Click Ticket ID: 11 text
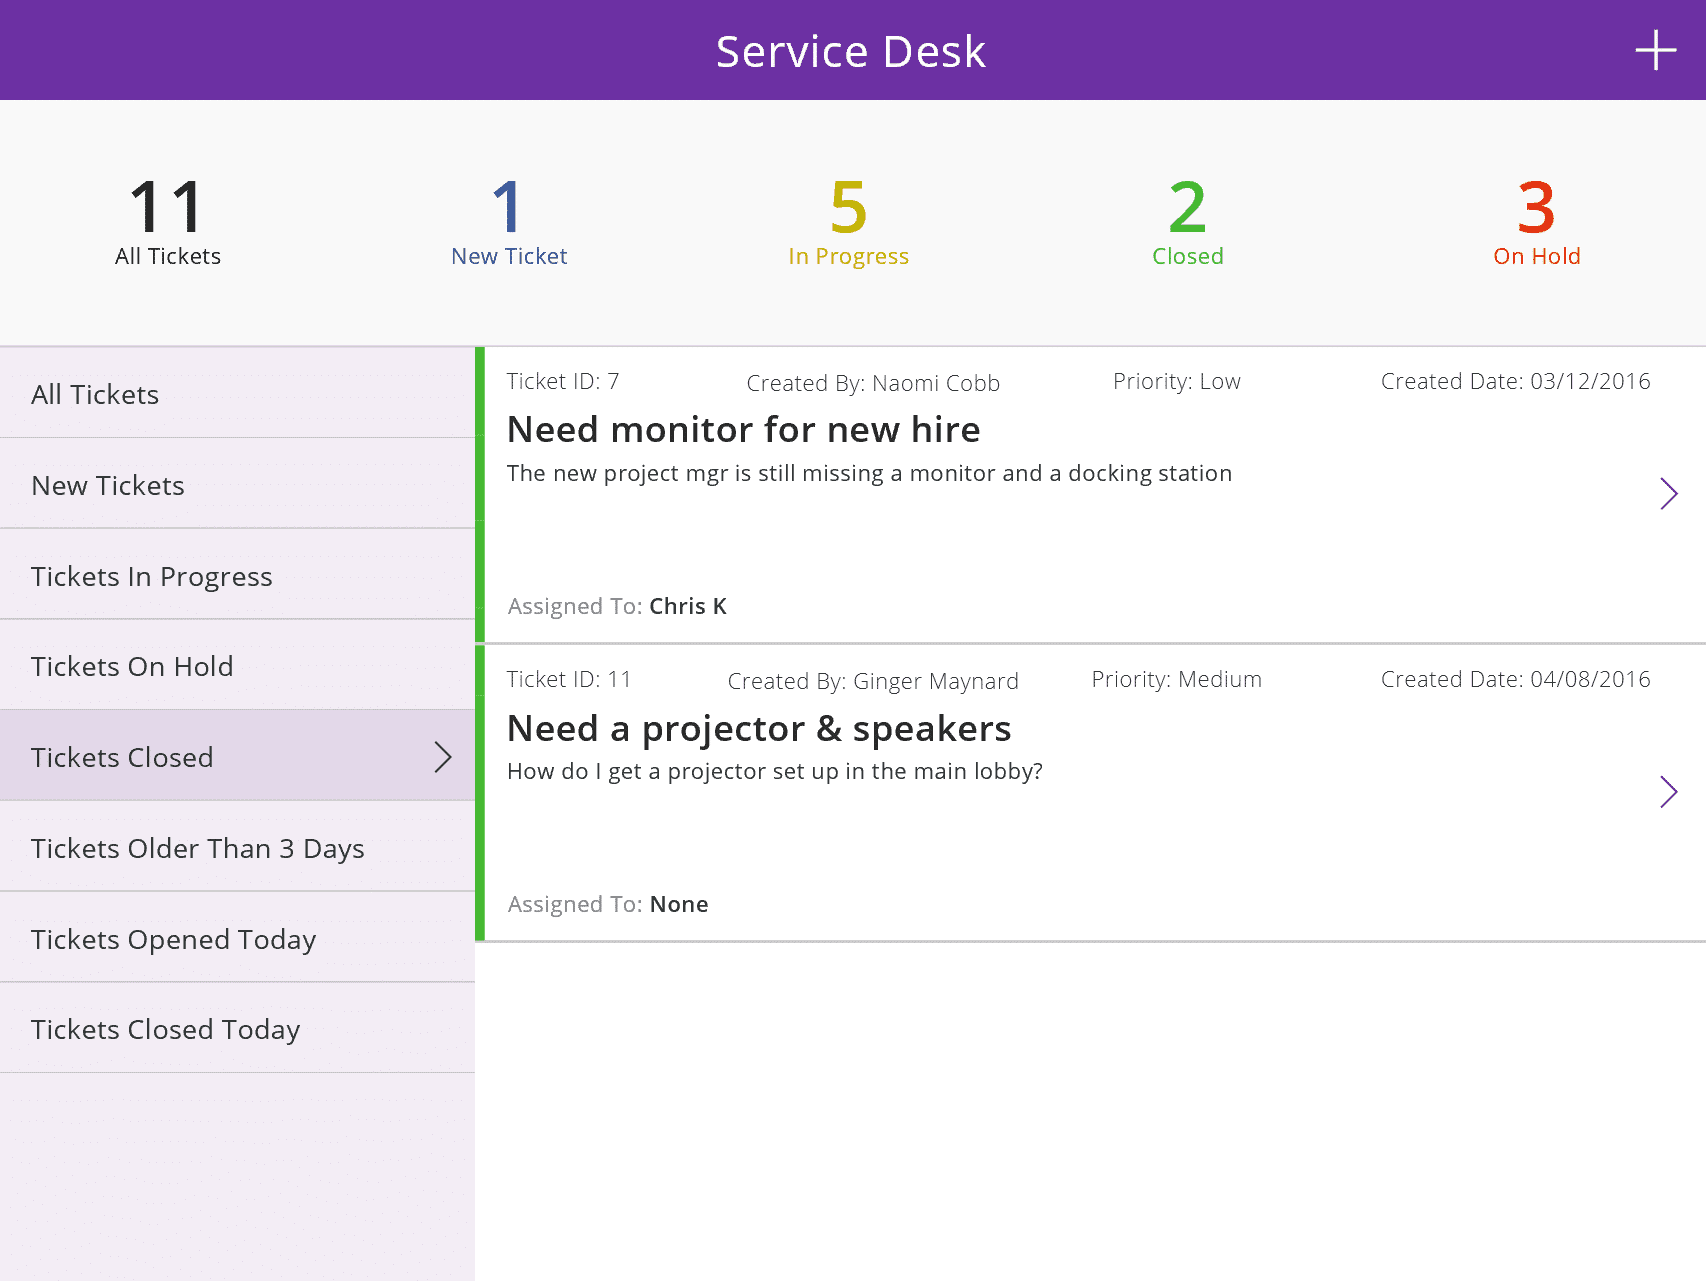This screenshot has width=1706, height=1281. 569,679
